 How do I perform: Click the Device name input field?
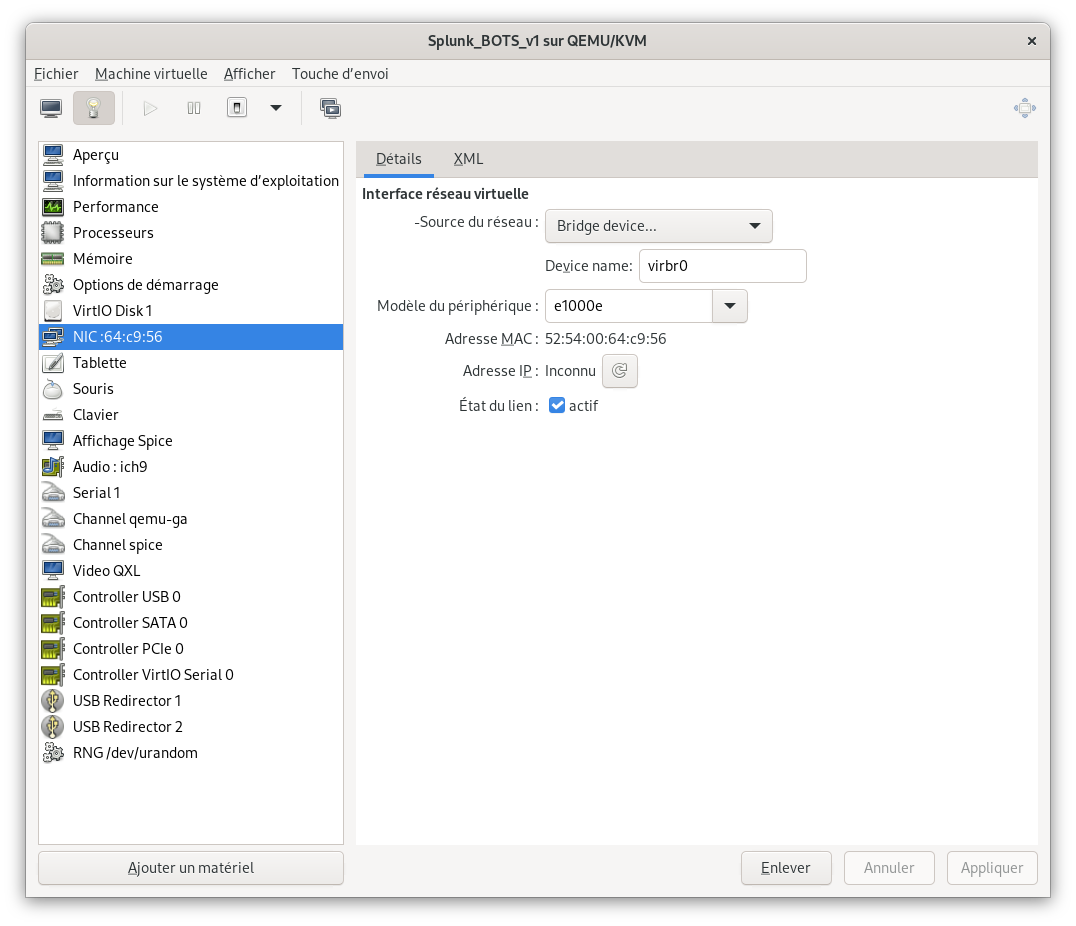(x=721, y=266)
